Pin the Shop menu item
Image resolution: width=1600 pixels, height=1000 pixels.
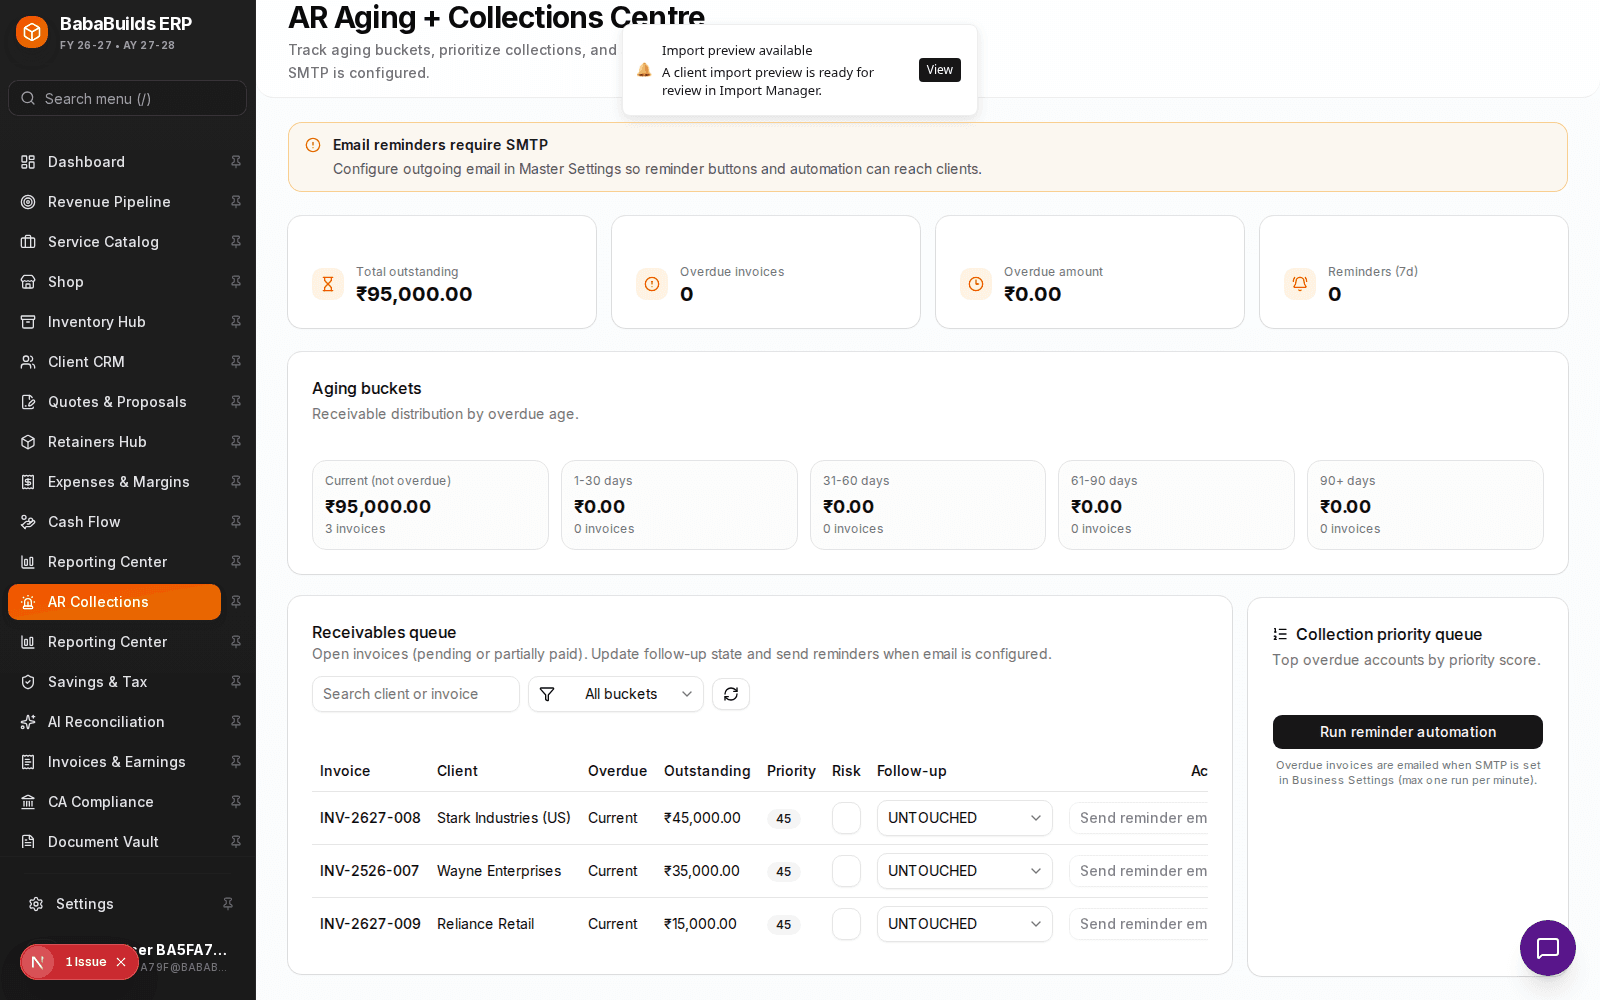(x=236, y=282)
